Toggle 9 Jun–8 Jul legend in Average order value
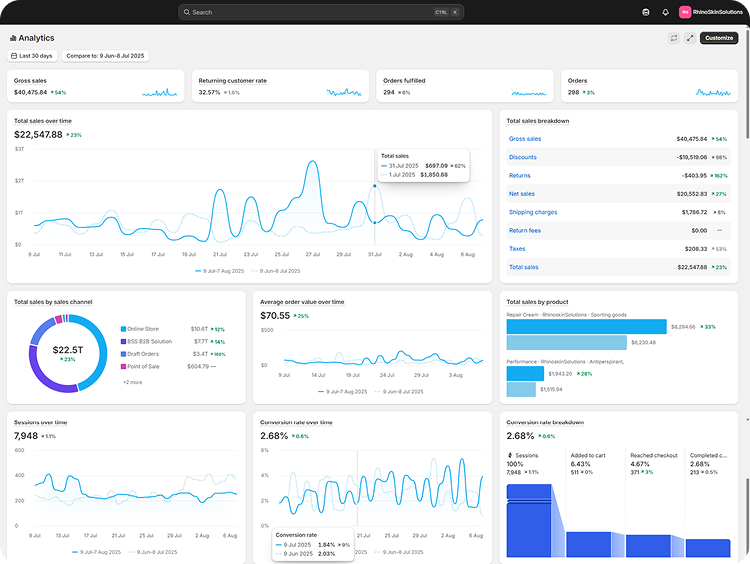 [x=399, y=391]
